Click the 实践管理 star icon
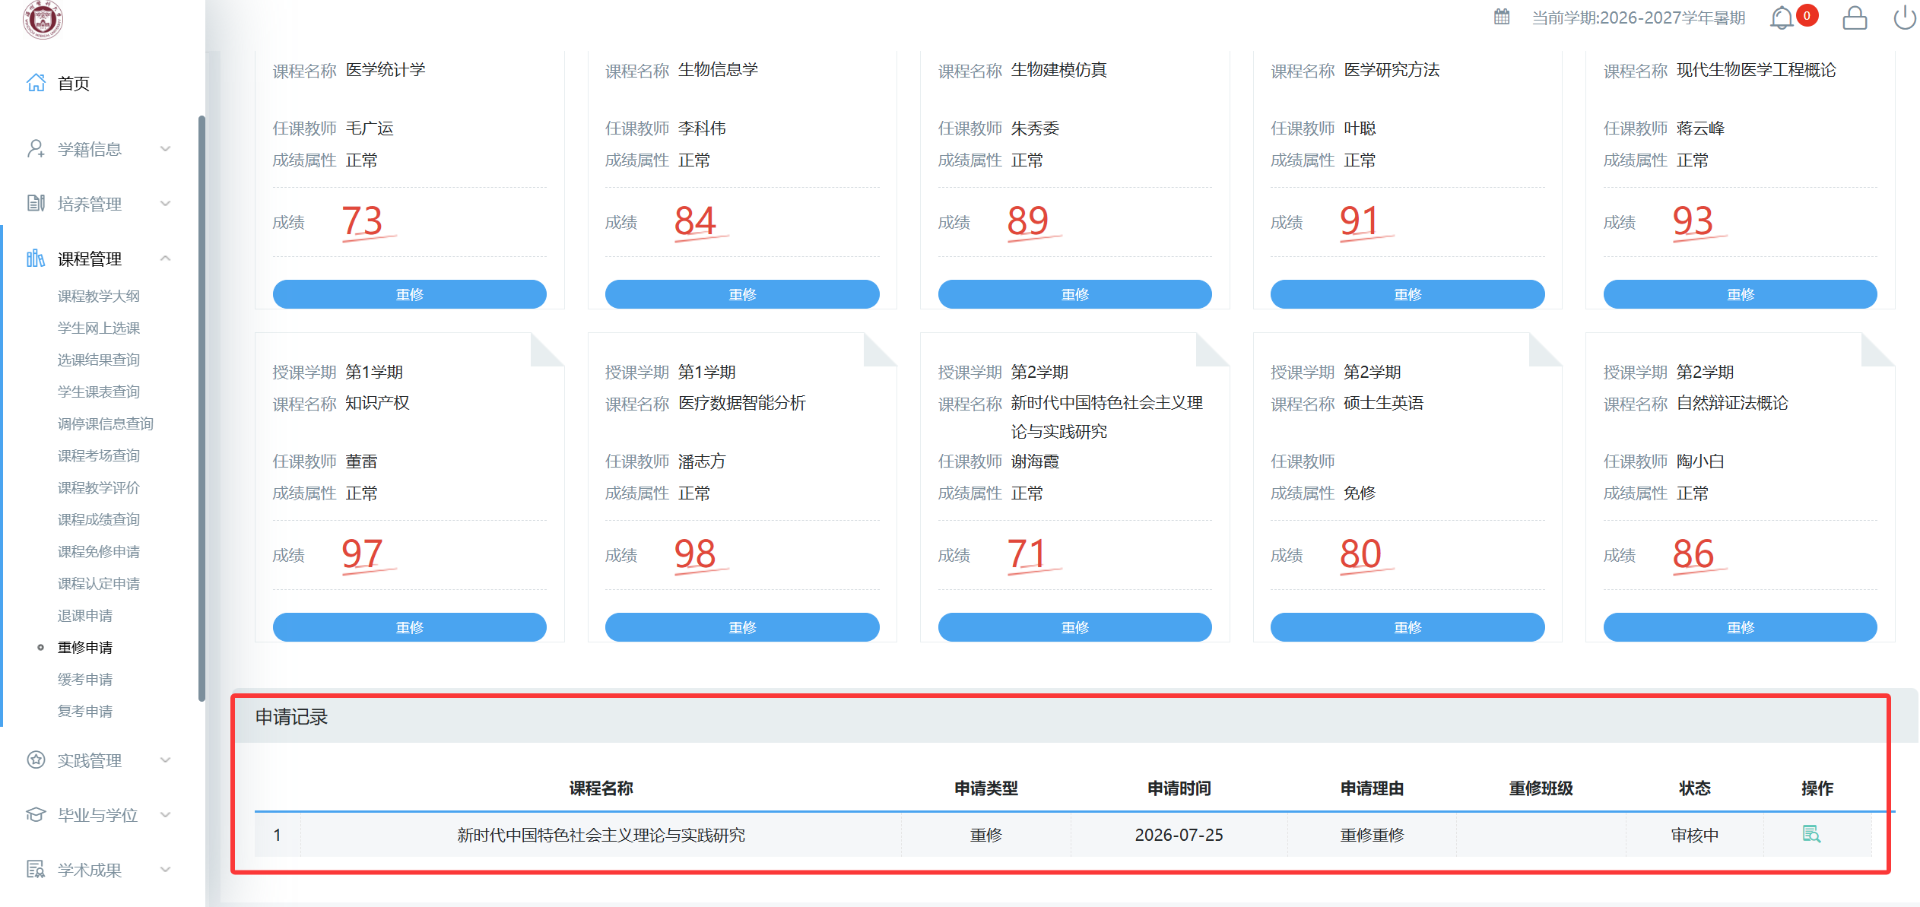 36,760
